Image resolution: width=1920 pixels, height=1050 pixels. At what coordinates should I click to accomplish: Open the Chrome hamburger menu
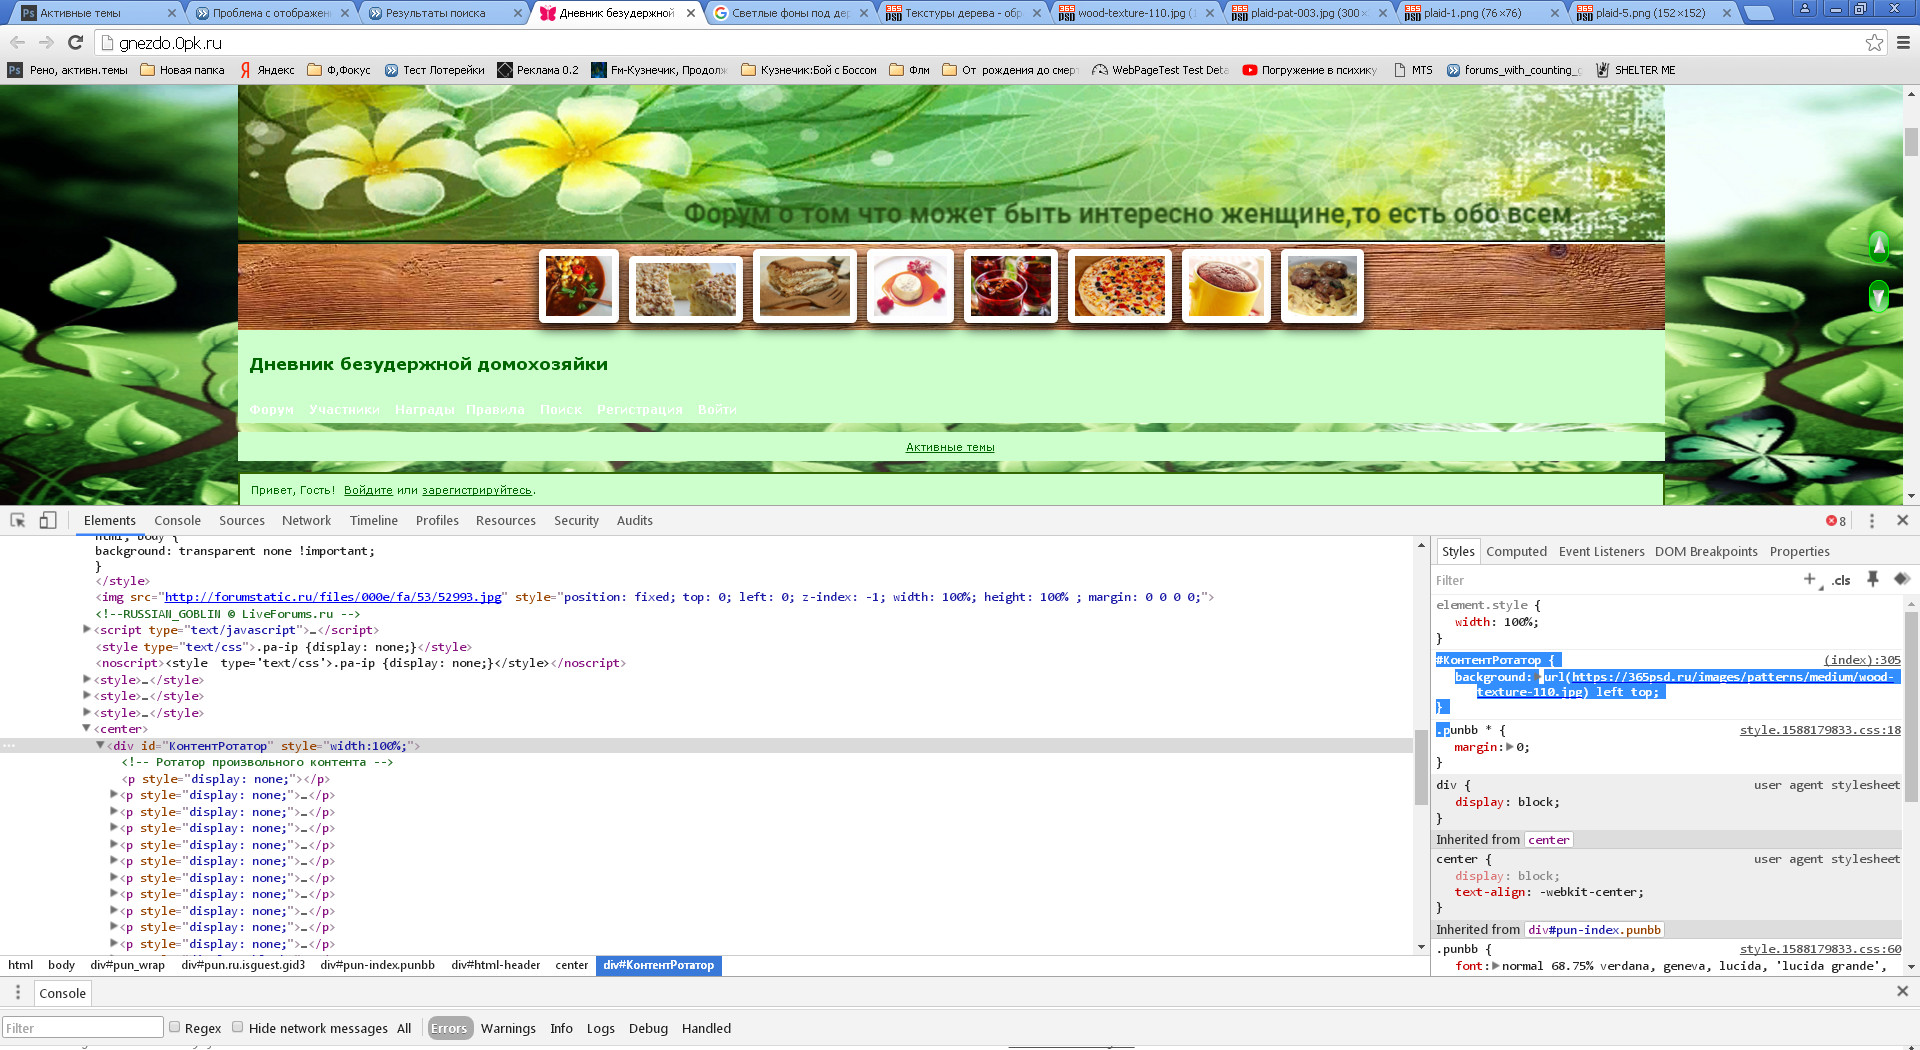pyautogui.click(x=1903, y=42)
